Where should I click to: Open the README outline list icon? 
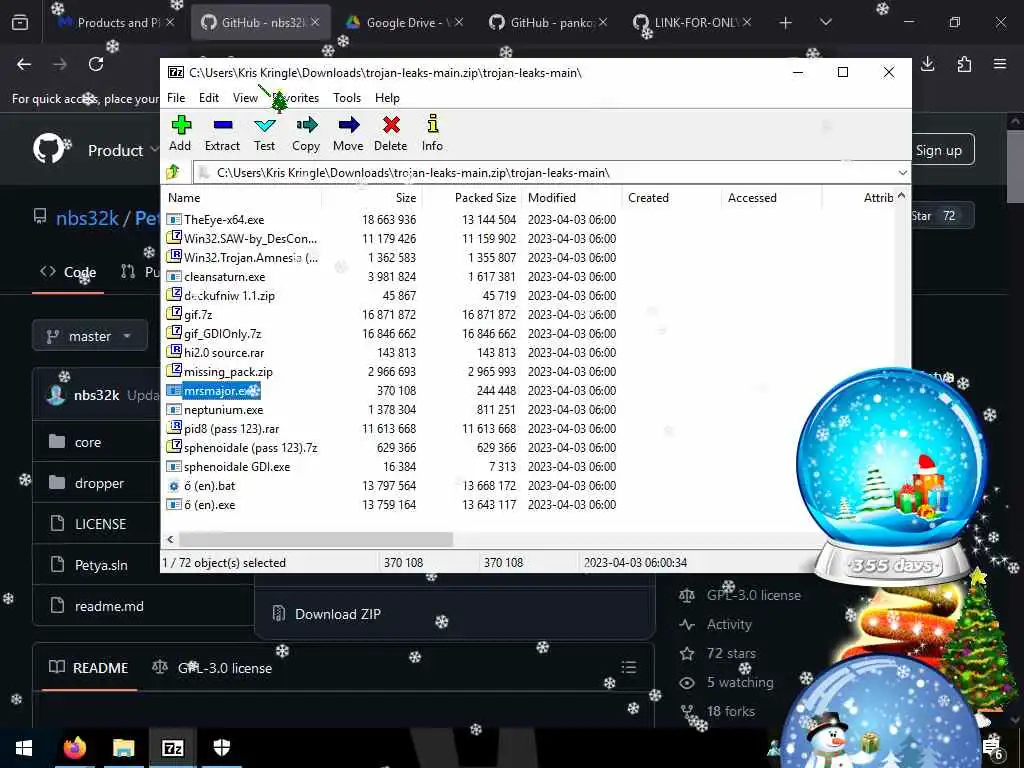(628, 667)
